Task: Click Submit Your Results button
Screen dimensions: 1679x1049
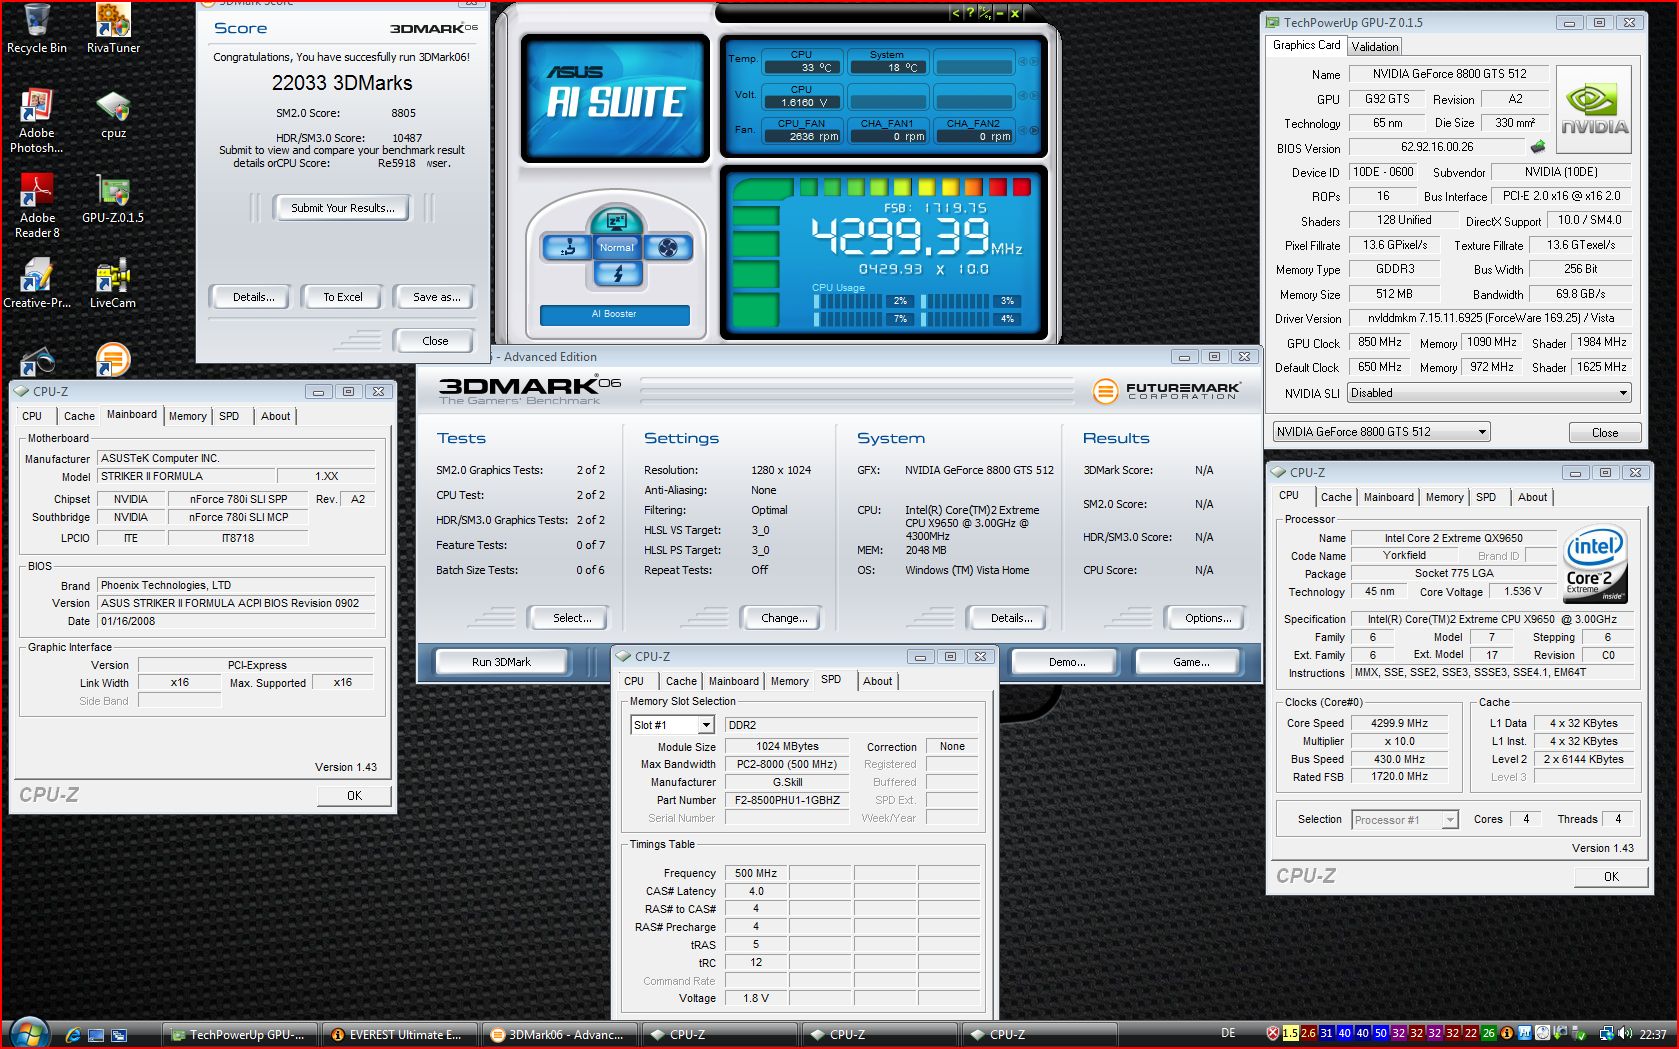Action: click(x=343, y=208)
